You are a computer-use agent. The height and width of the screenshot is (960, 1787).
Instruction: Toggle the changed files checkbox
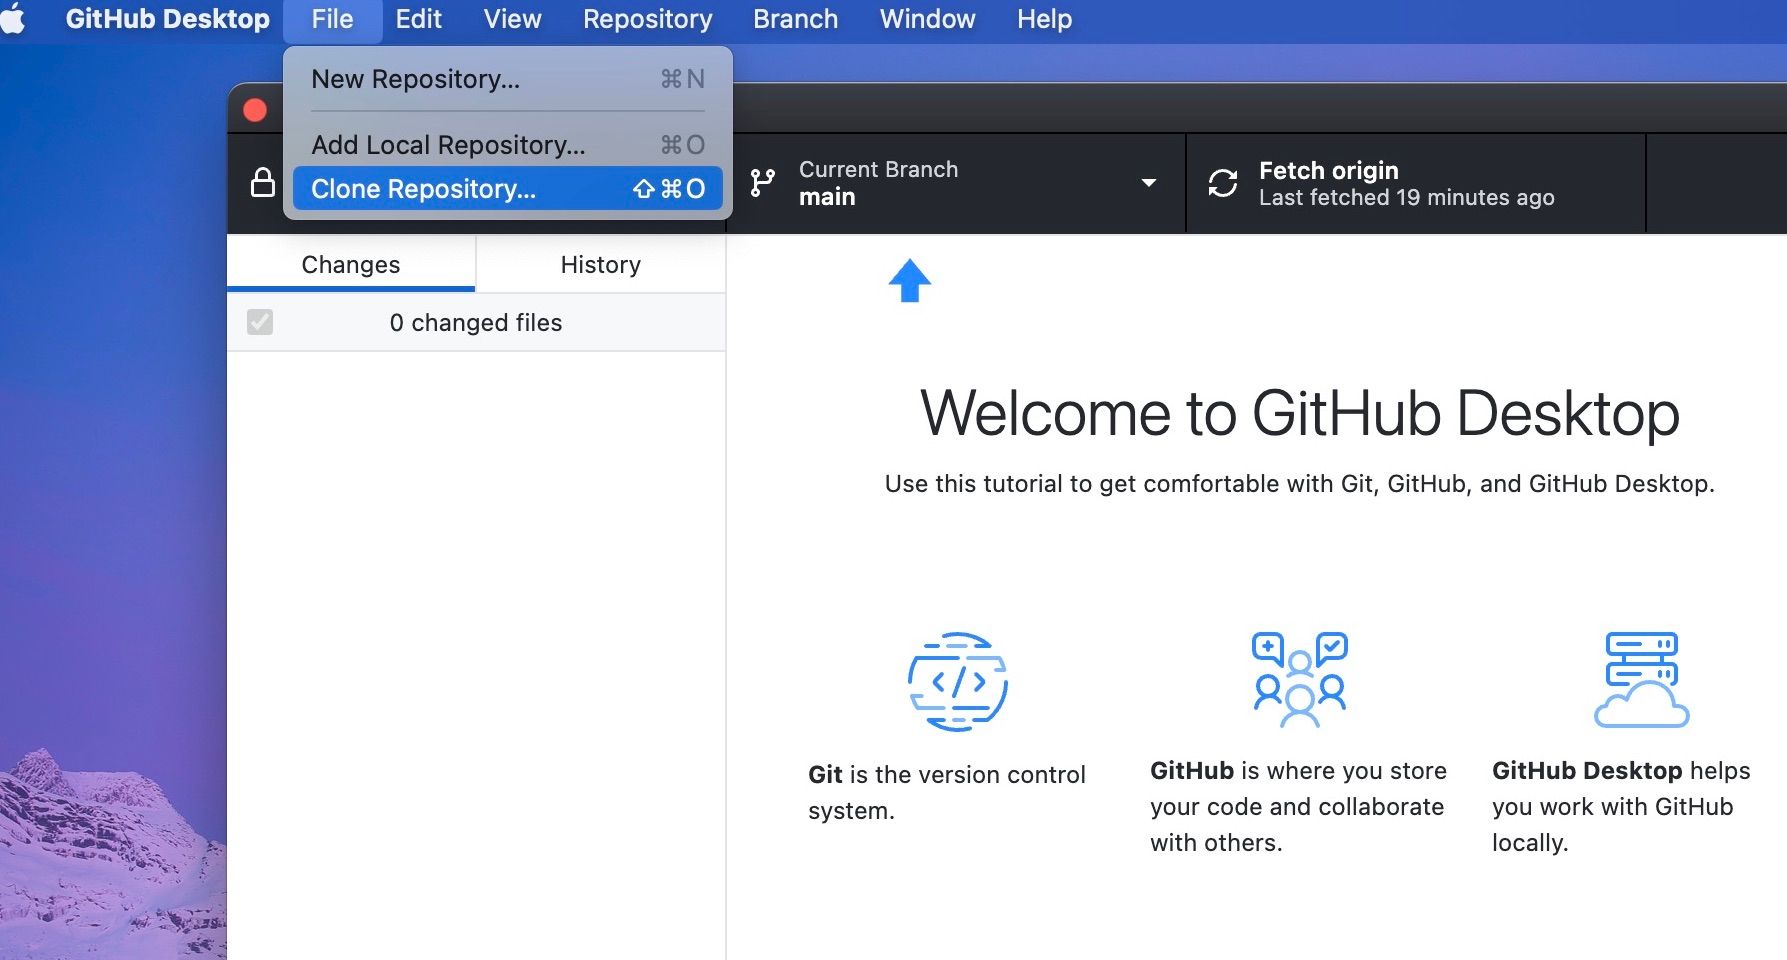tap(260, 322)
